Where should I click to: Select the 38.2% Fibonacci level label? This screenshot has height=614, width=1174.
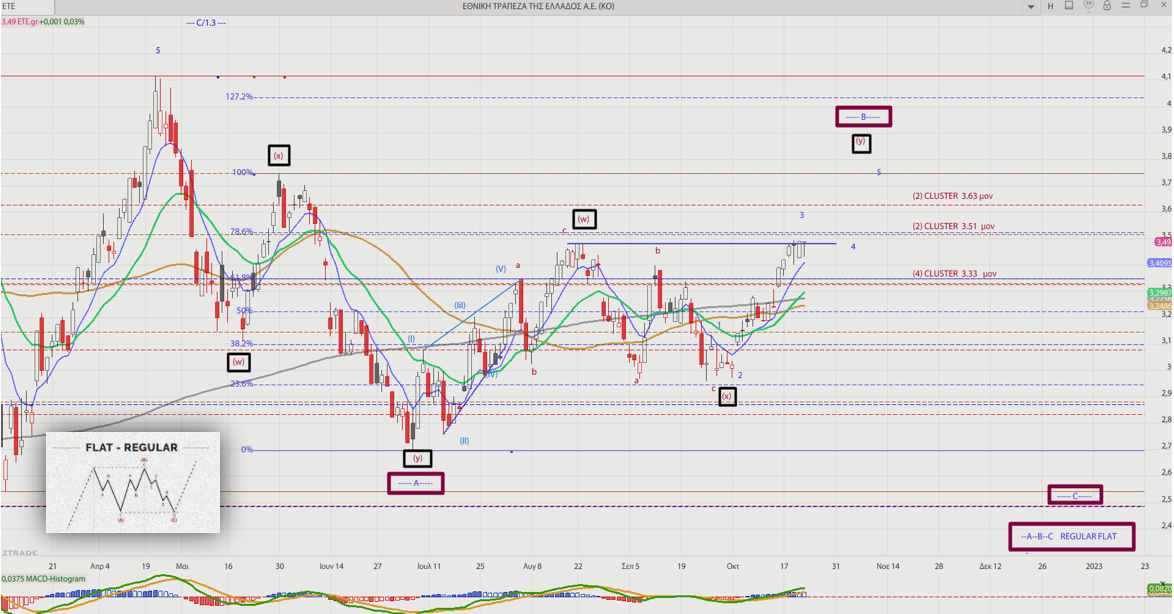[x=242, y=344]
